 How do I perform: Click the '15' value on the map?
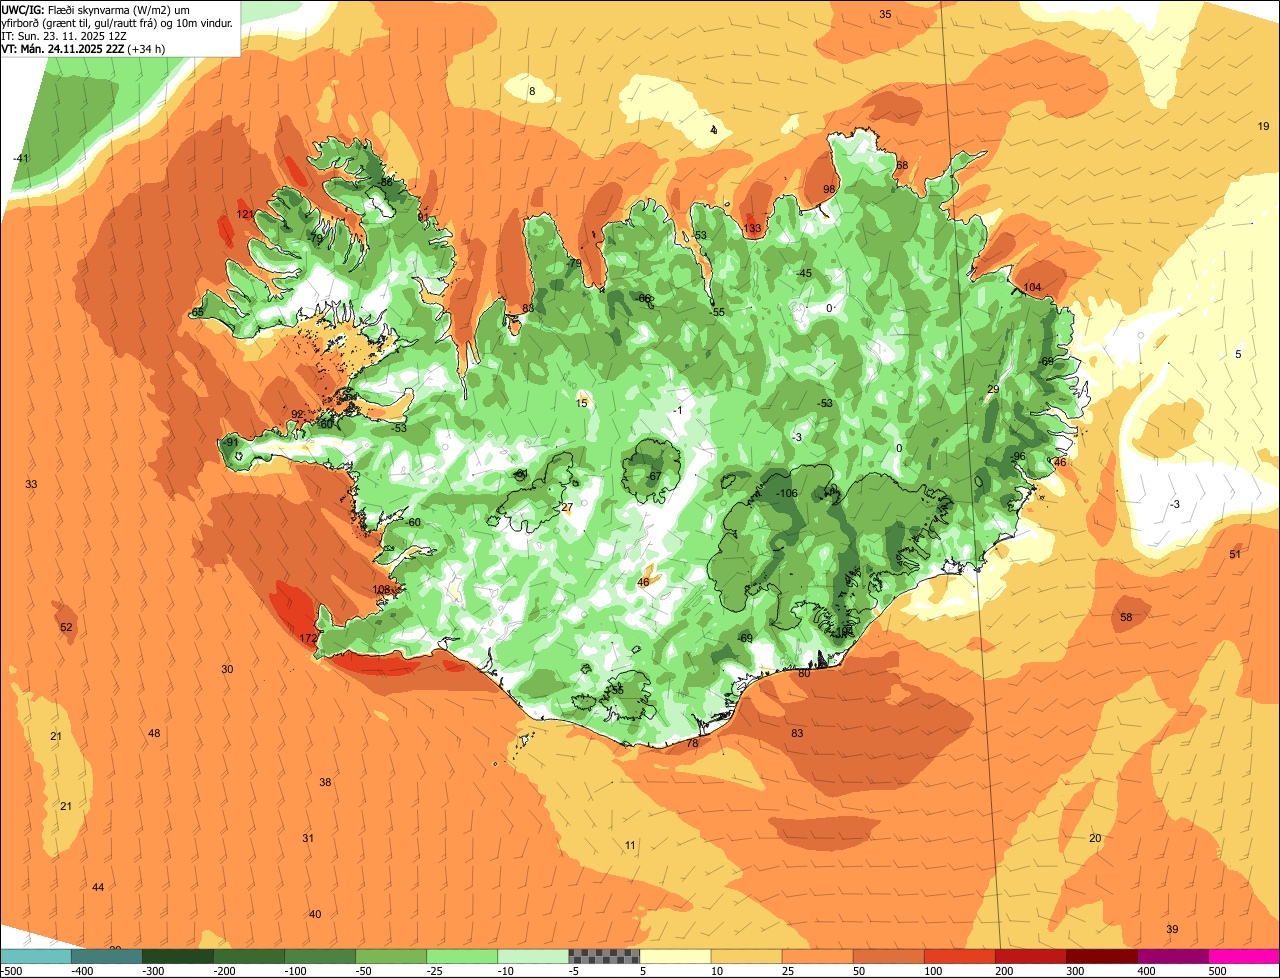click(582, 403)
